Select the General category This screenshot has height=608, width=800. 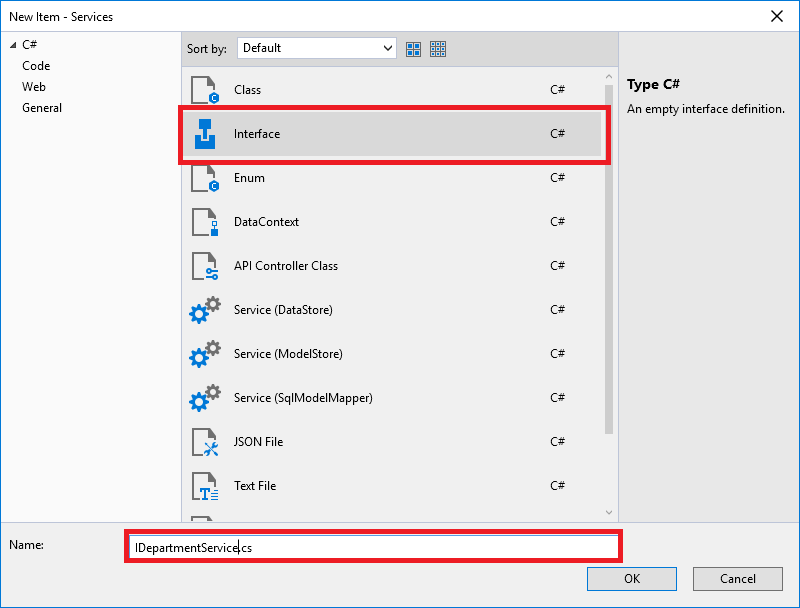[42, 108]
